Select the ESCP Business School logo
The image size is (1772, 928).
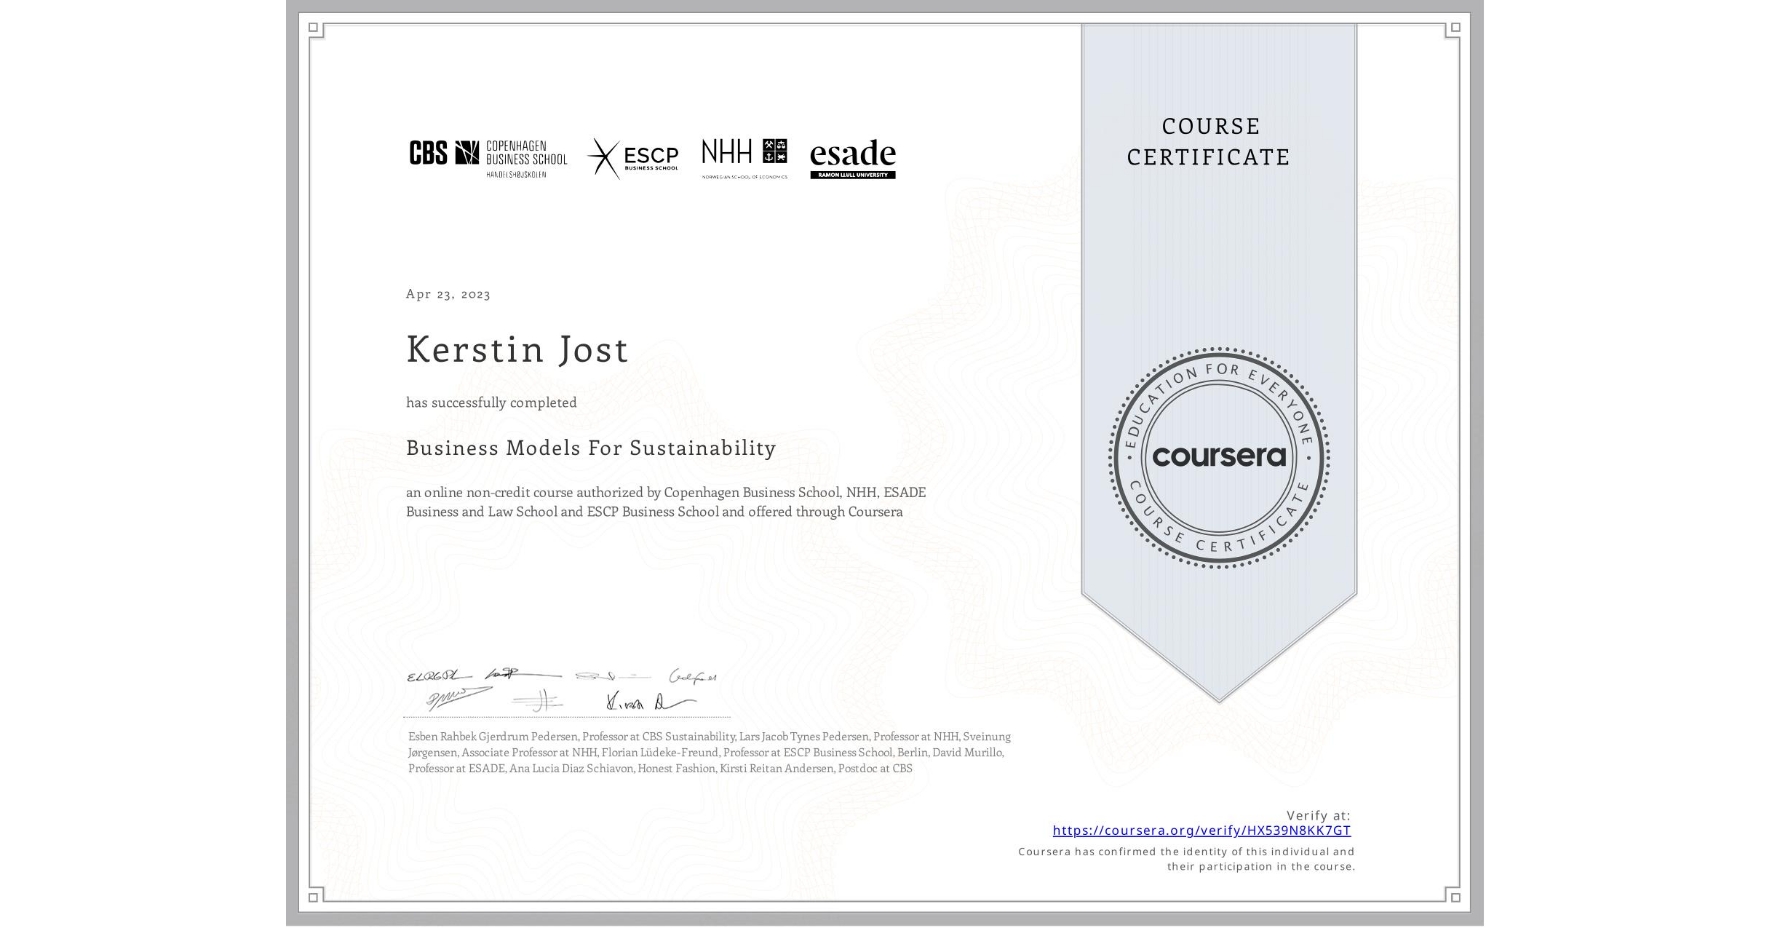[x=634, y=157]
